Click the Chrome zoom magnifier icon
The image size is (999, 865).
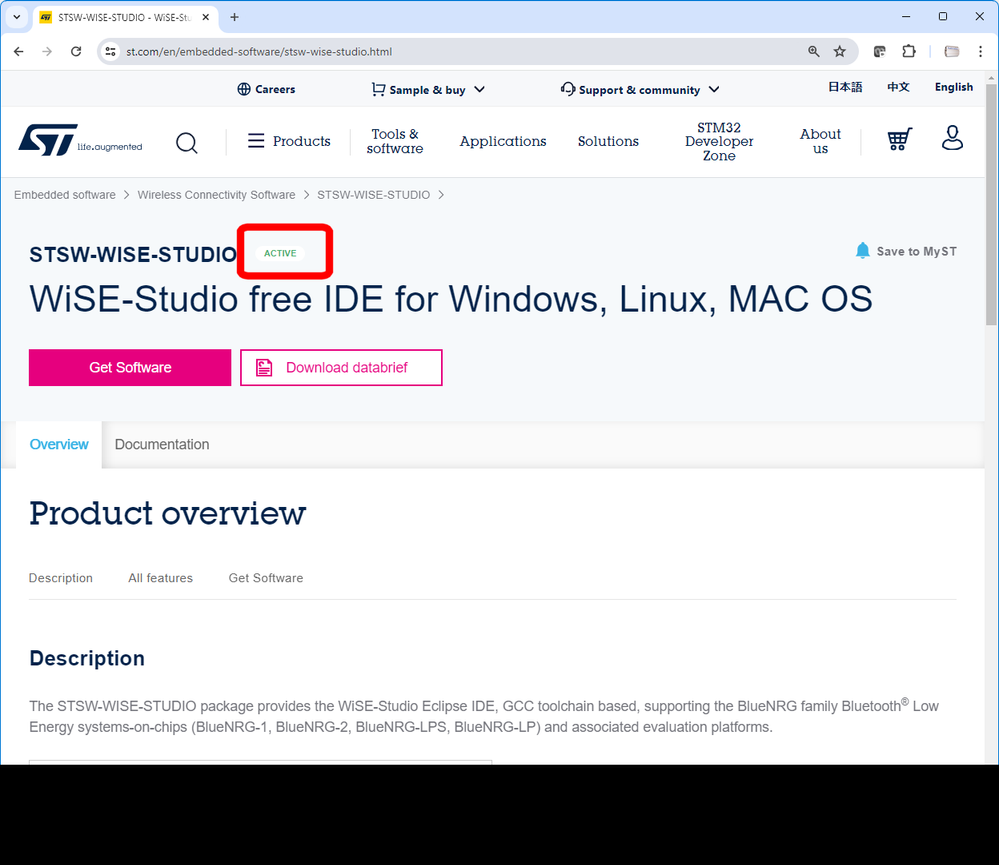814,52
